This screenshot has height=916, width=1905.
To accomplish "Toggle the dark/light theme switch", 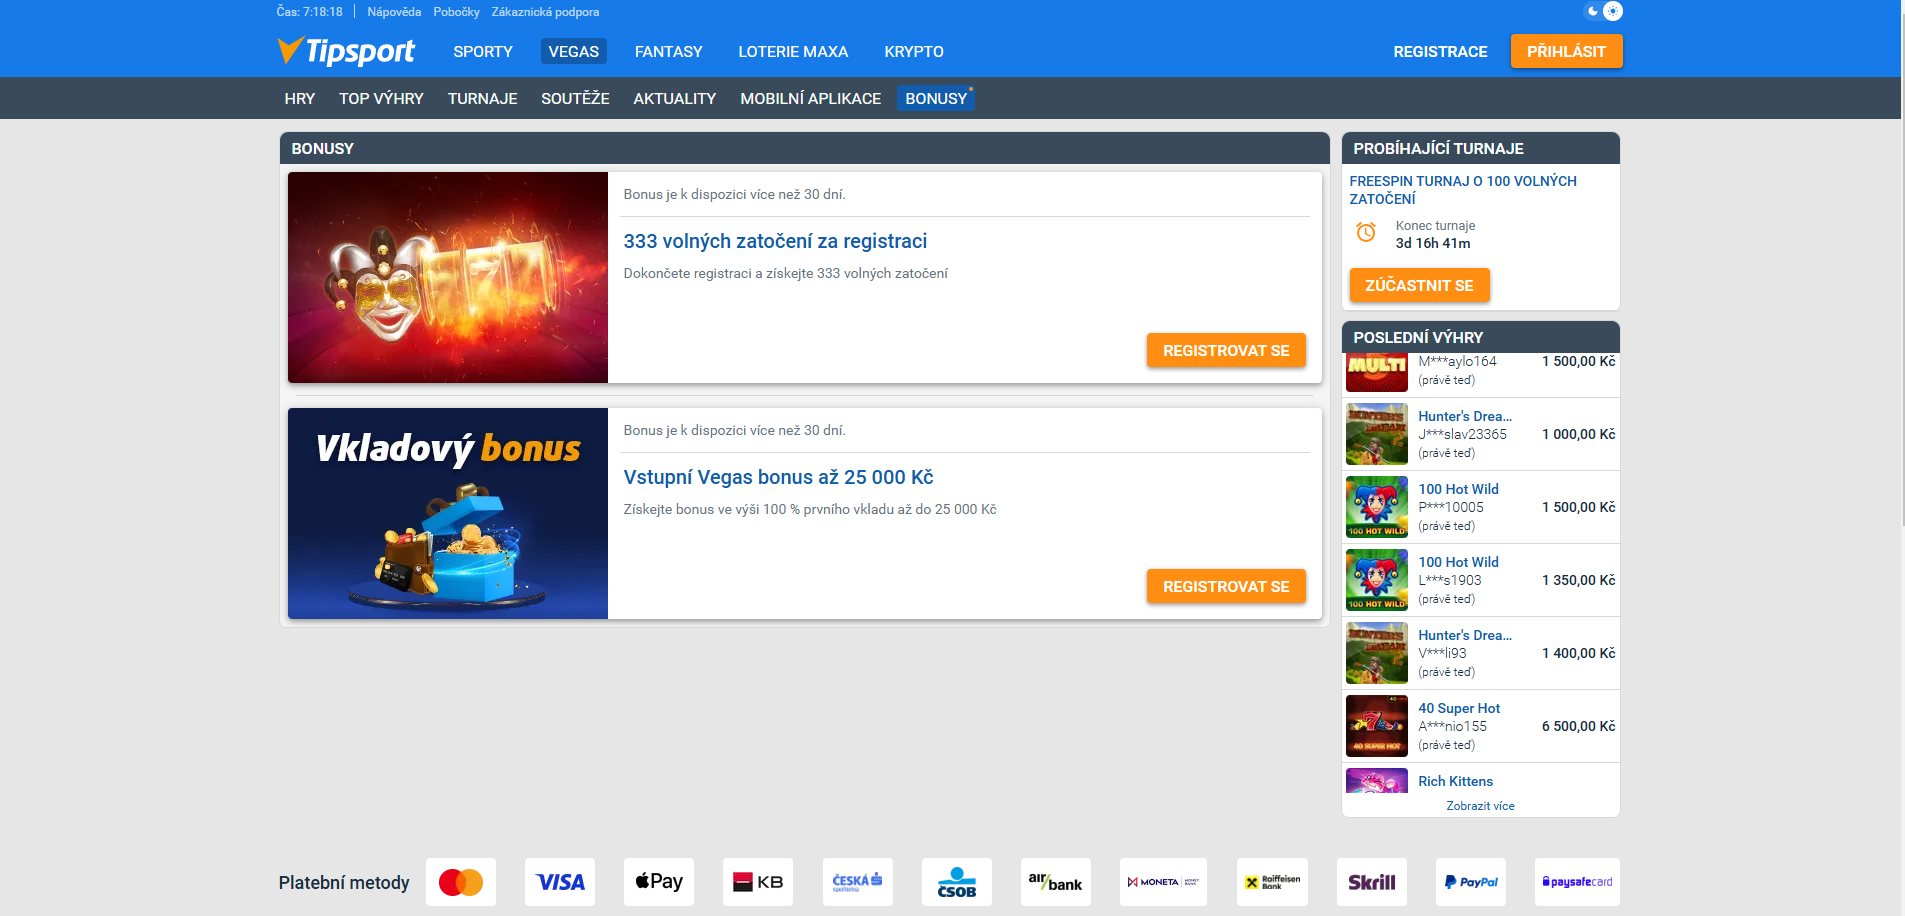I will [1604, 11].
